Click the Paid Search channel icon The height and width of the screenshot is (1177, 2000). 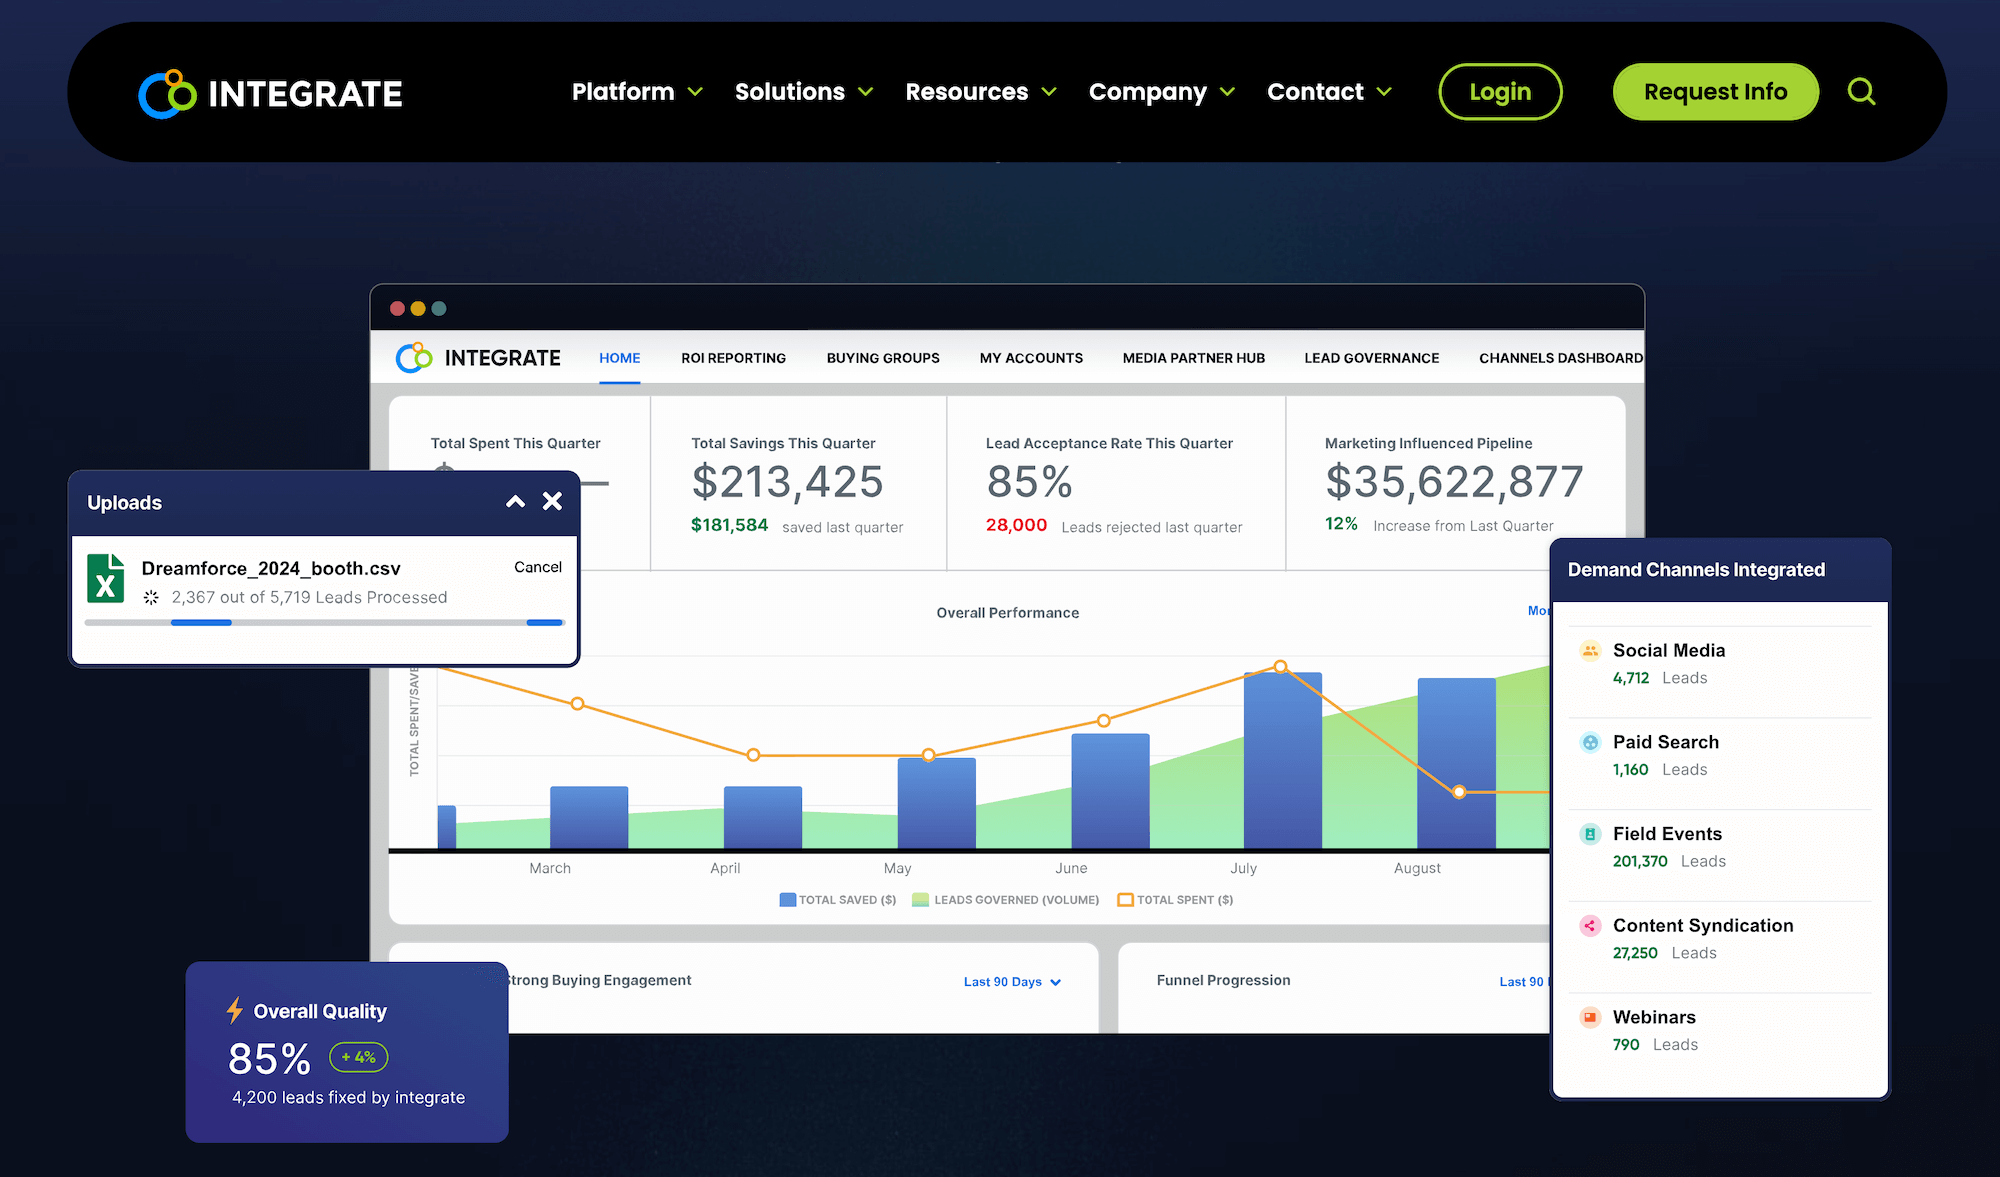point(1590,742)
